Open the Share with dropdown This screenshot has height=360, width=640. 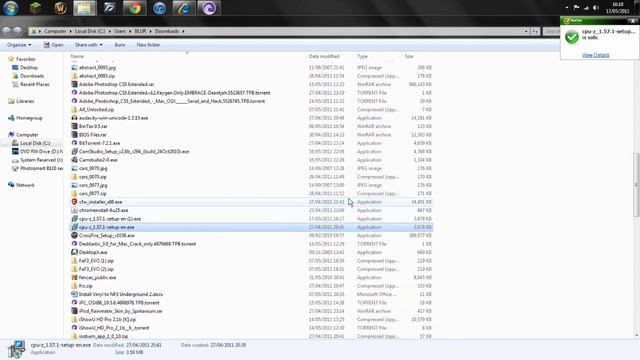[x=89, y=45]
